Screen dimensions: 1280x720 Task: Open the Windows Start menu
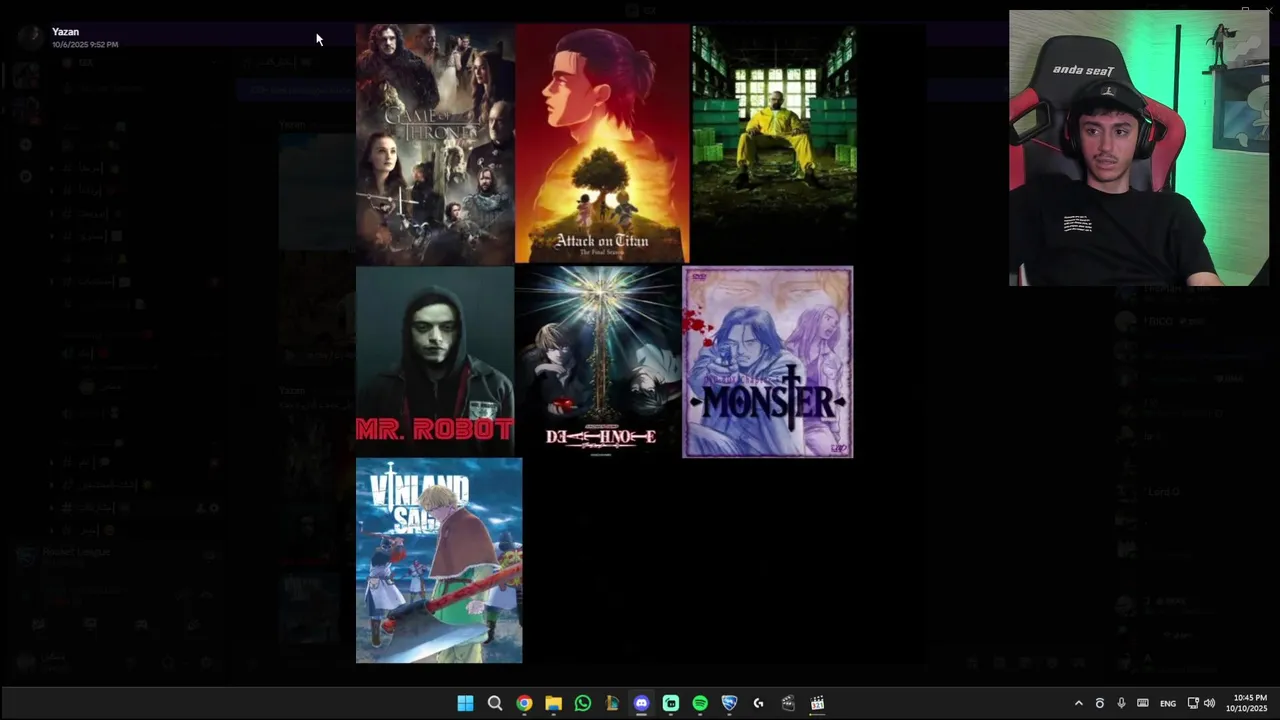(x=465, y=703)
